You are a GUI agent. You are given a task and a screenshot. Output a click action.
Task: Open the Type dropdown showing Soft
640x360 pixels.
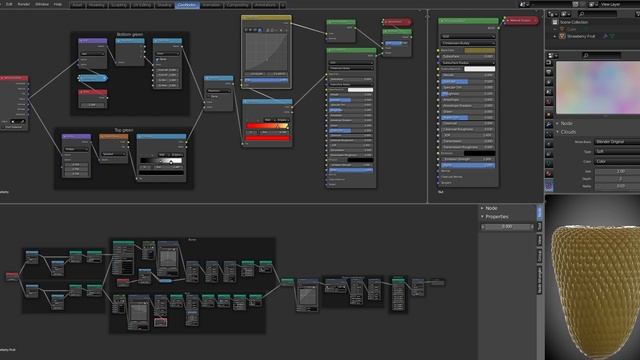[x=617, y=151]
